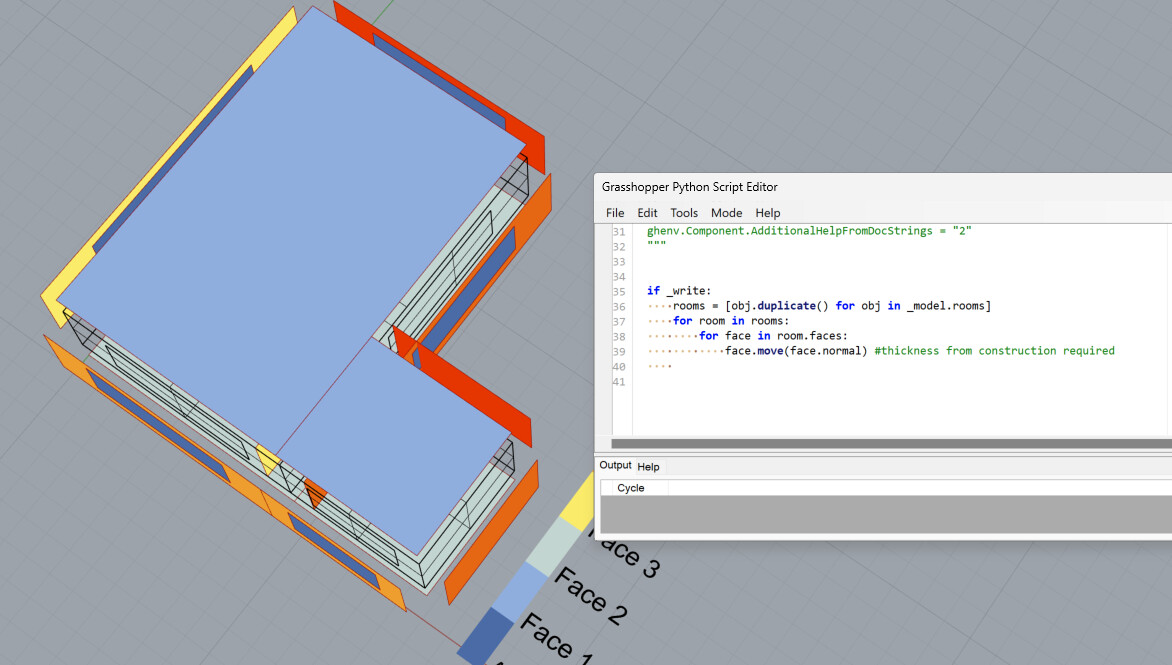Viewport: 1172px width, 665px height.
Task: Click the 'Face 2' legend label
Action: point(590,596)
